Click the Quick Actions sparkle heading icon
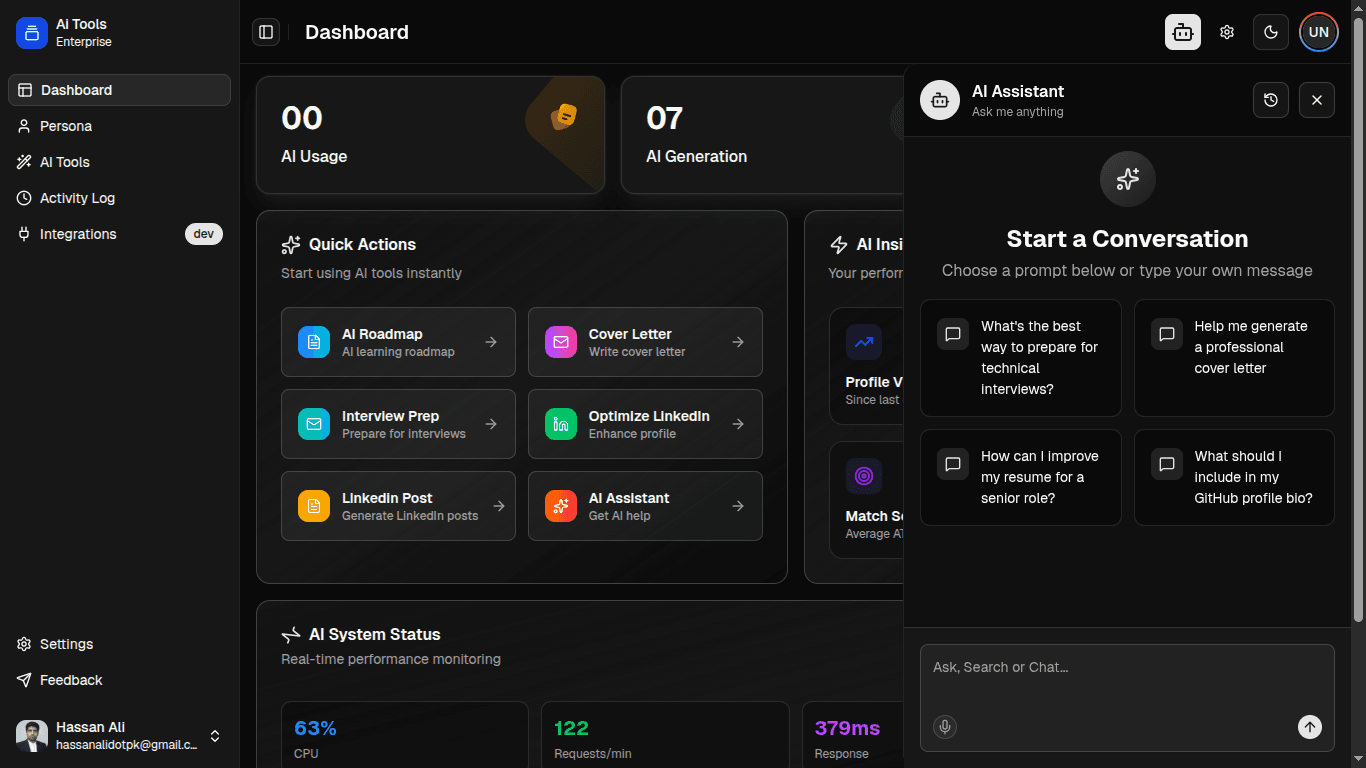The height and width of the screenshot is (768, 1366). click(291, 244)
